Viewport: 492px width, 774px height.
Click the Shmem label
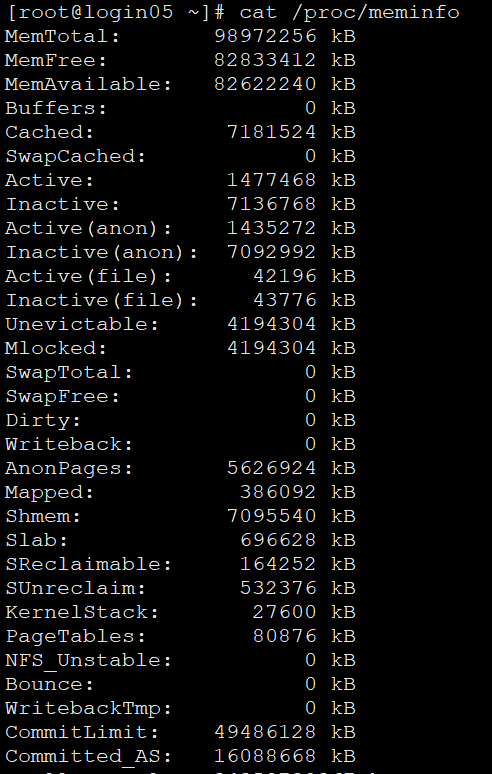[43, 516]
